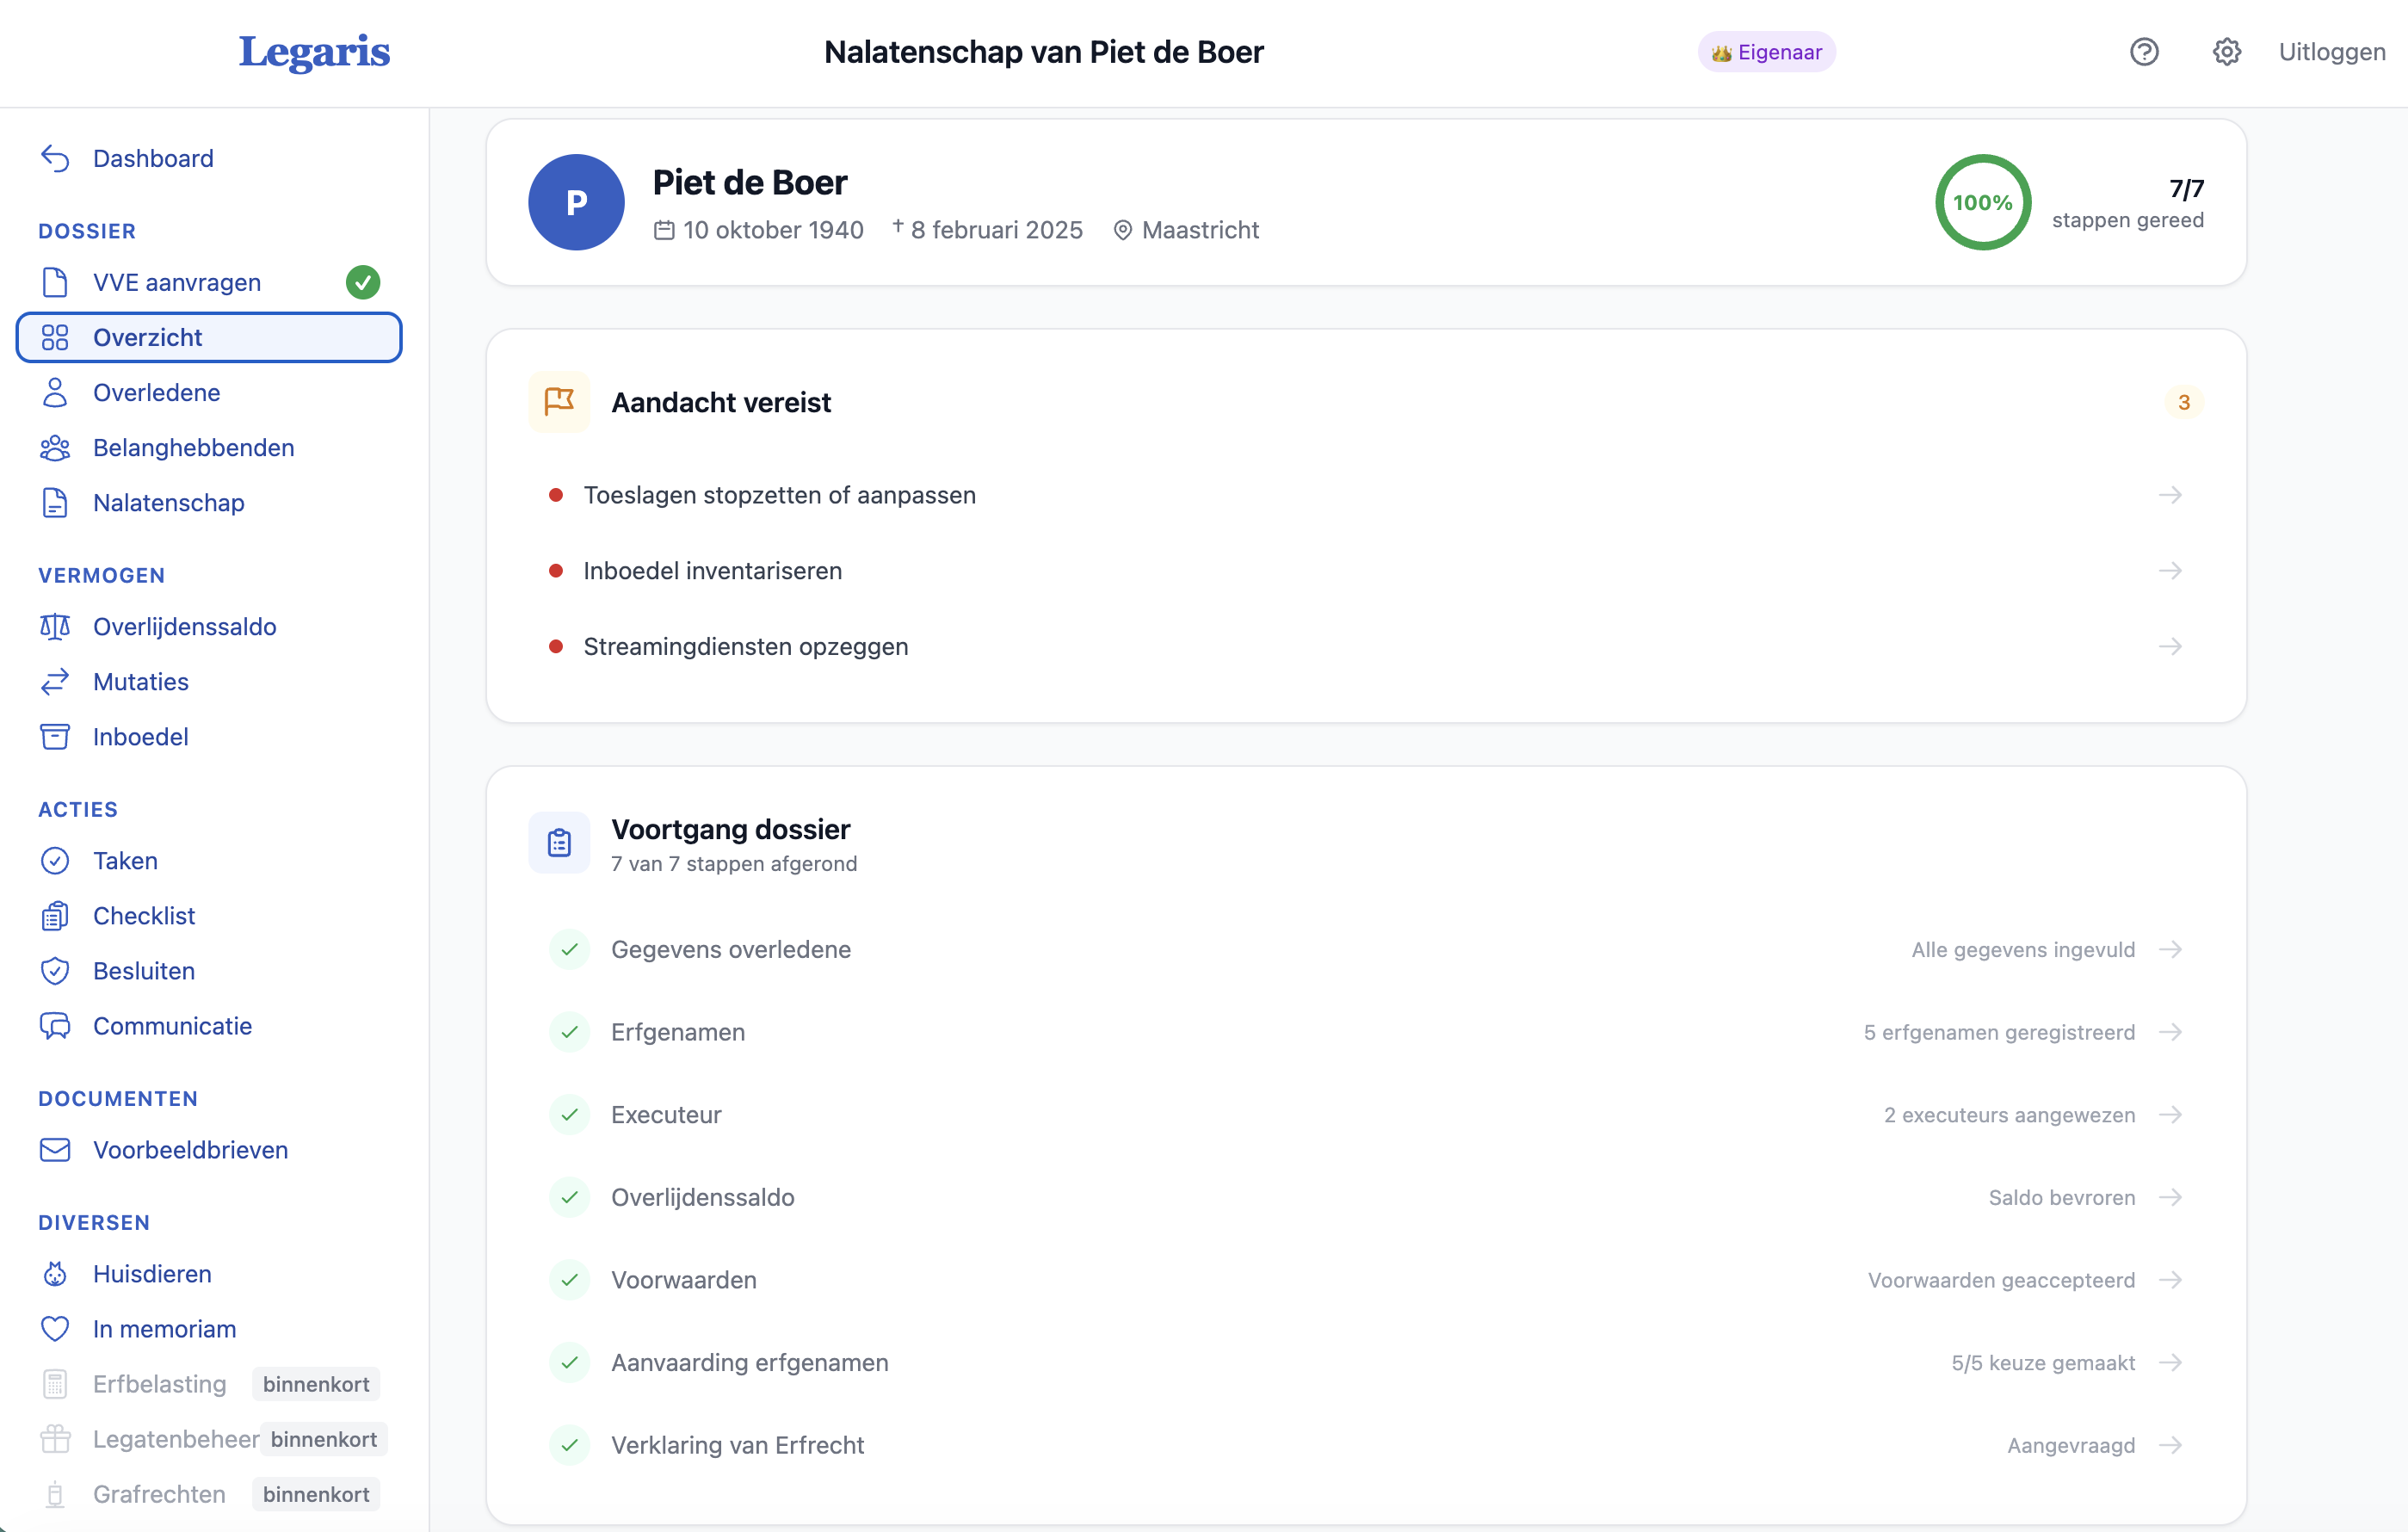Click the help question mark icon

(x=2144, y=51)
